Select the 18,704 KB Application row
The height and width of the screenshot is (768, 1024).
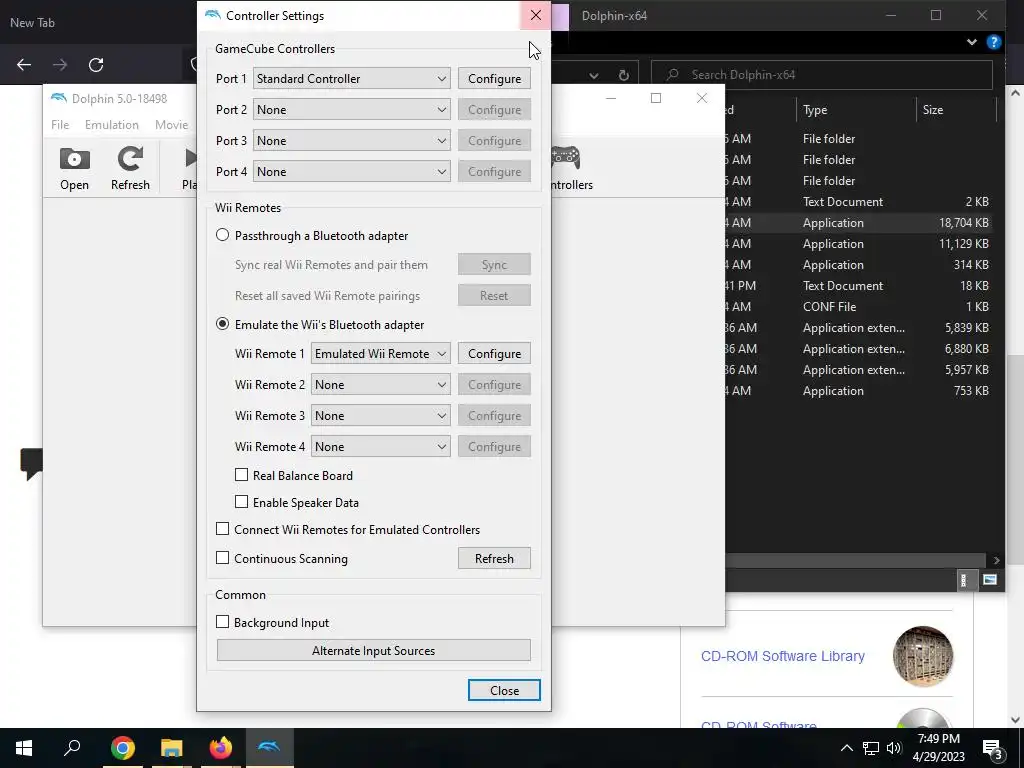[861, 223]
